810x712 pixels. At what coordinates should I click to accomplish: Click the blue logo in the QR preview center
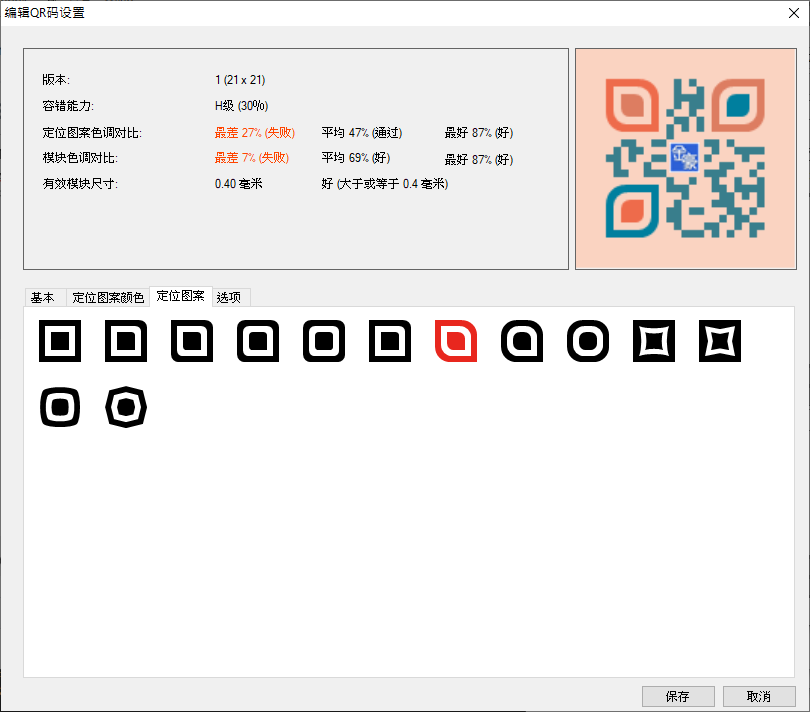[684, 158]
